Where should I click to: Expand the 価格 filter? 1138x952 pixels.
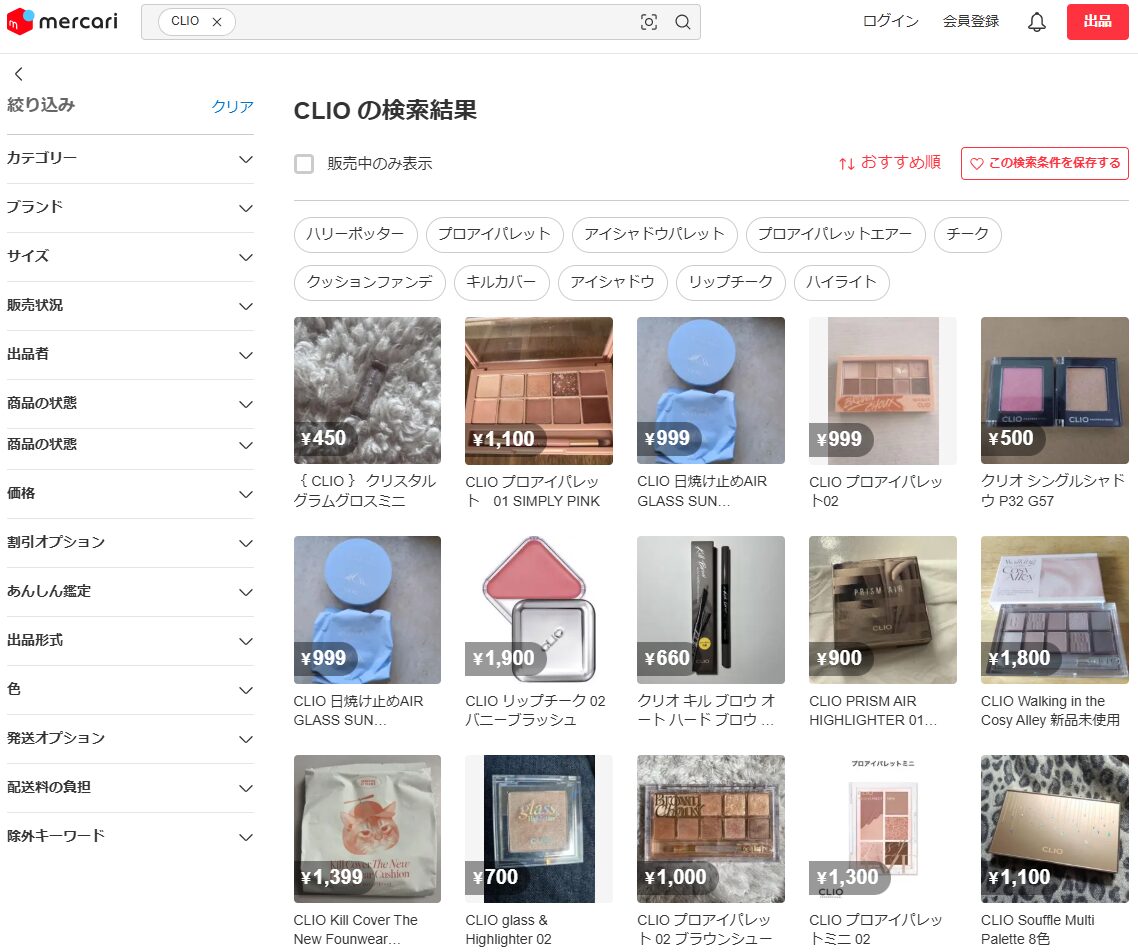[x=130, y=493]
